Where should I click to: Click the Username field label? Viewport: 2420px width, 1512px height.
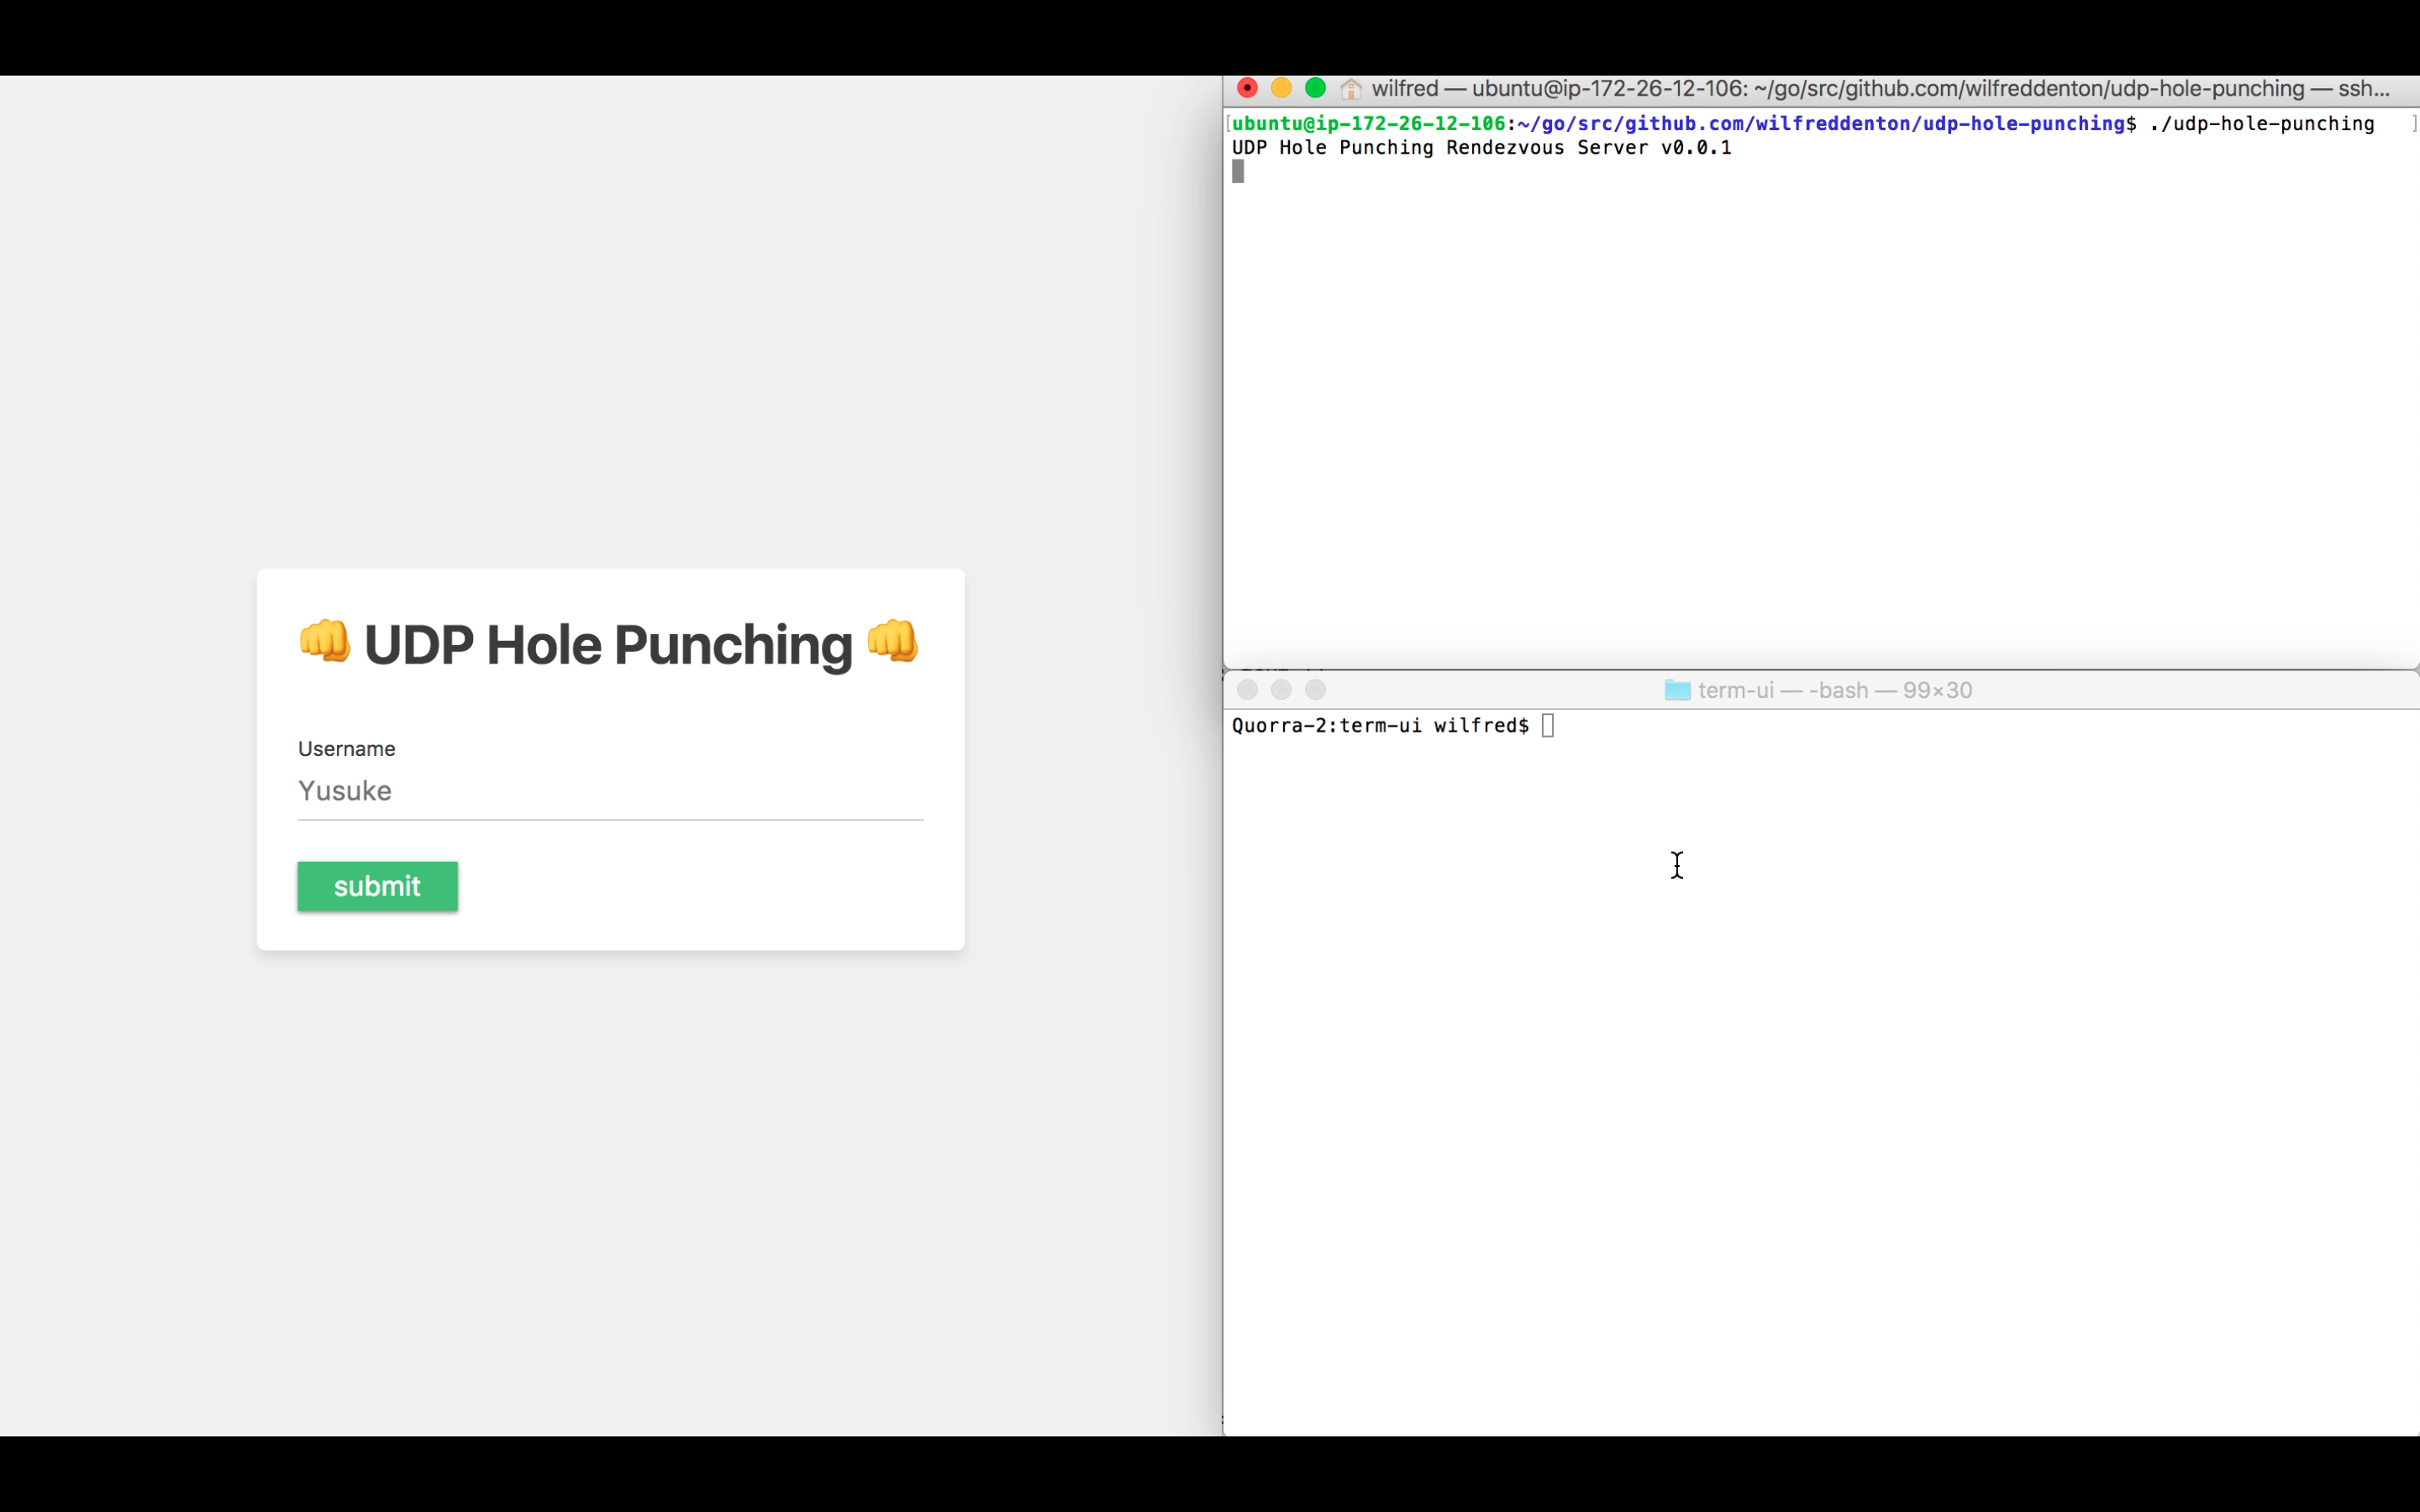[346, 749]
